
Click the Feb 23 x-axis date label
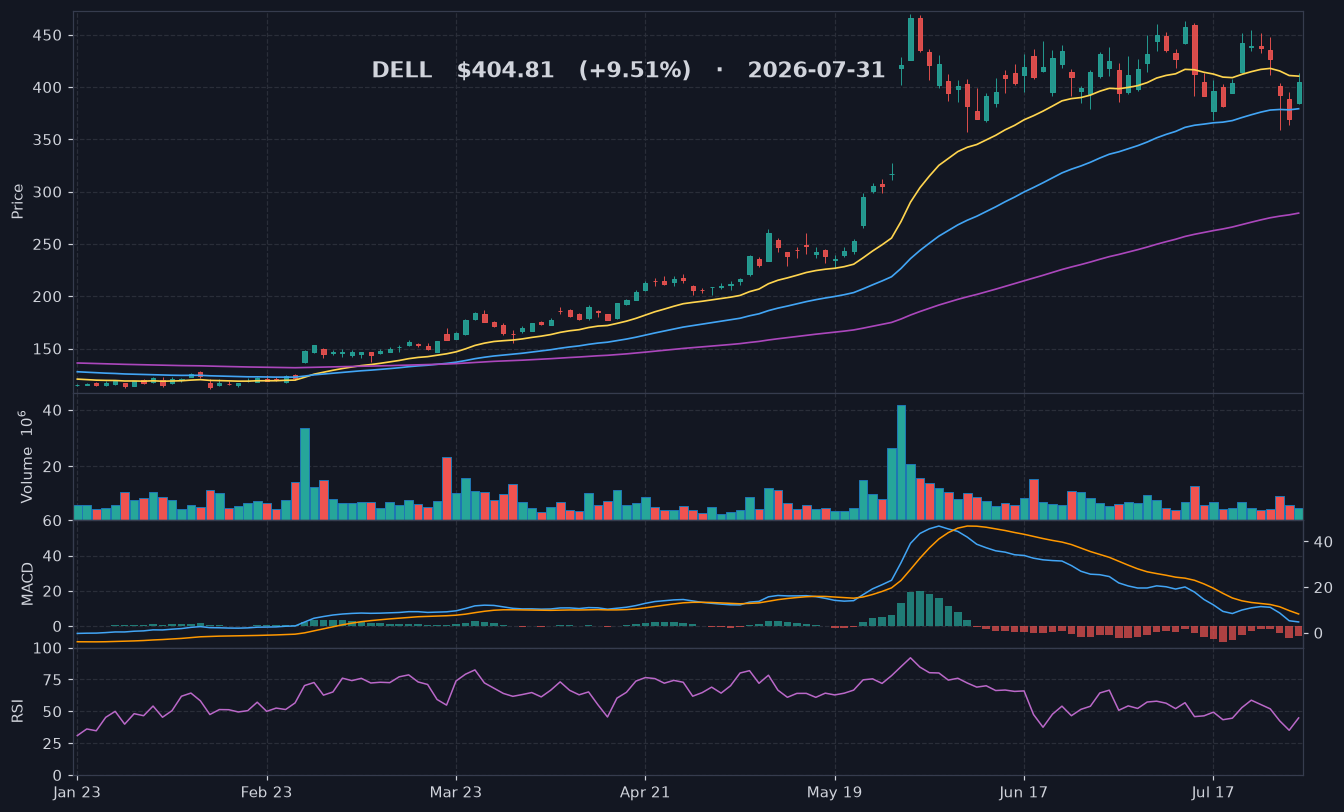pos(267,792)
